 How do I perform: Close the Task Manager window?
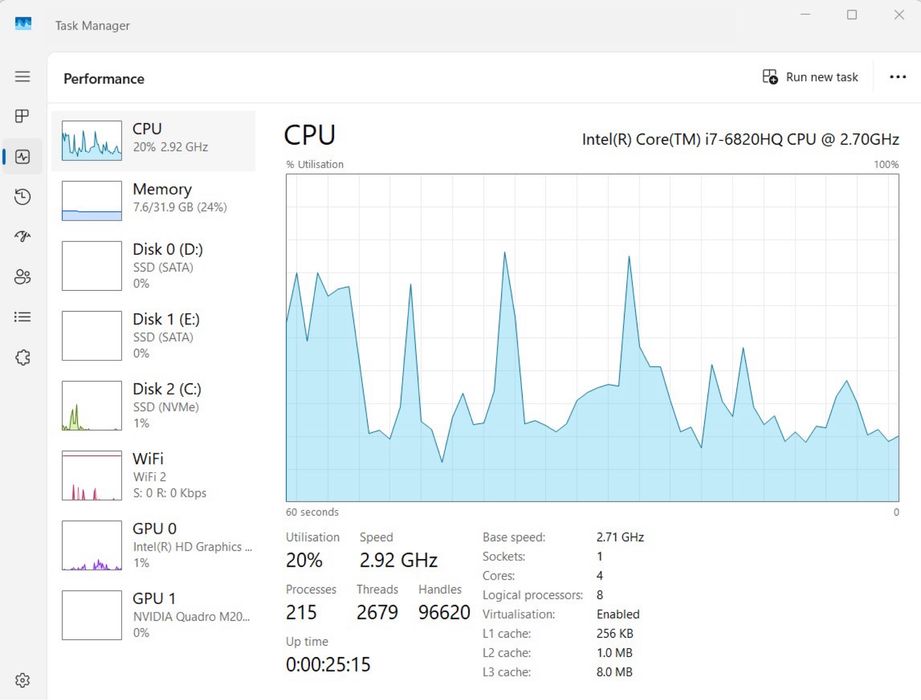[x=899, y=14]
